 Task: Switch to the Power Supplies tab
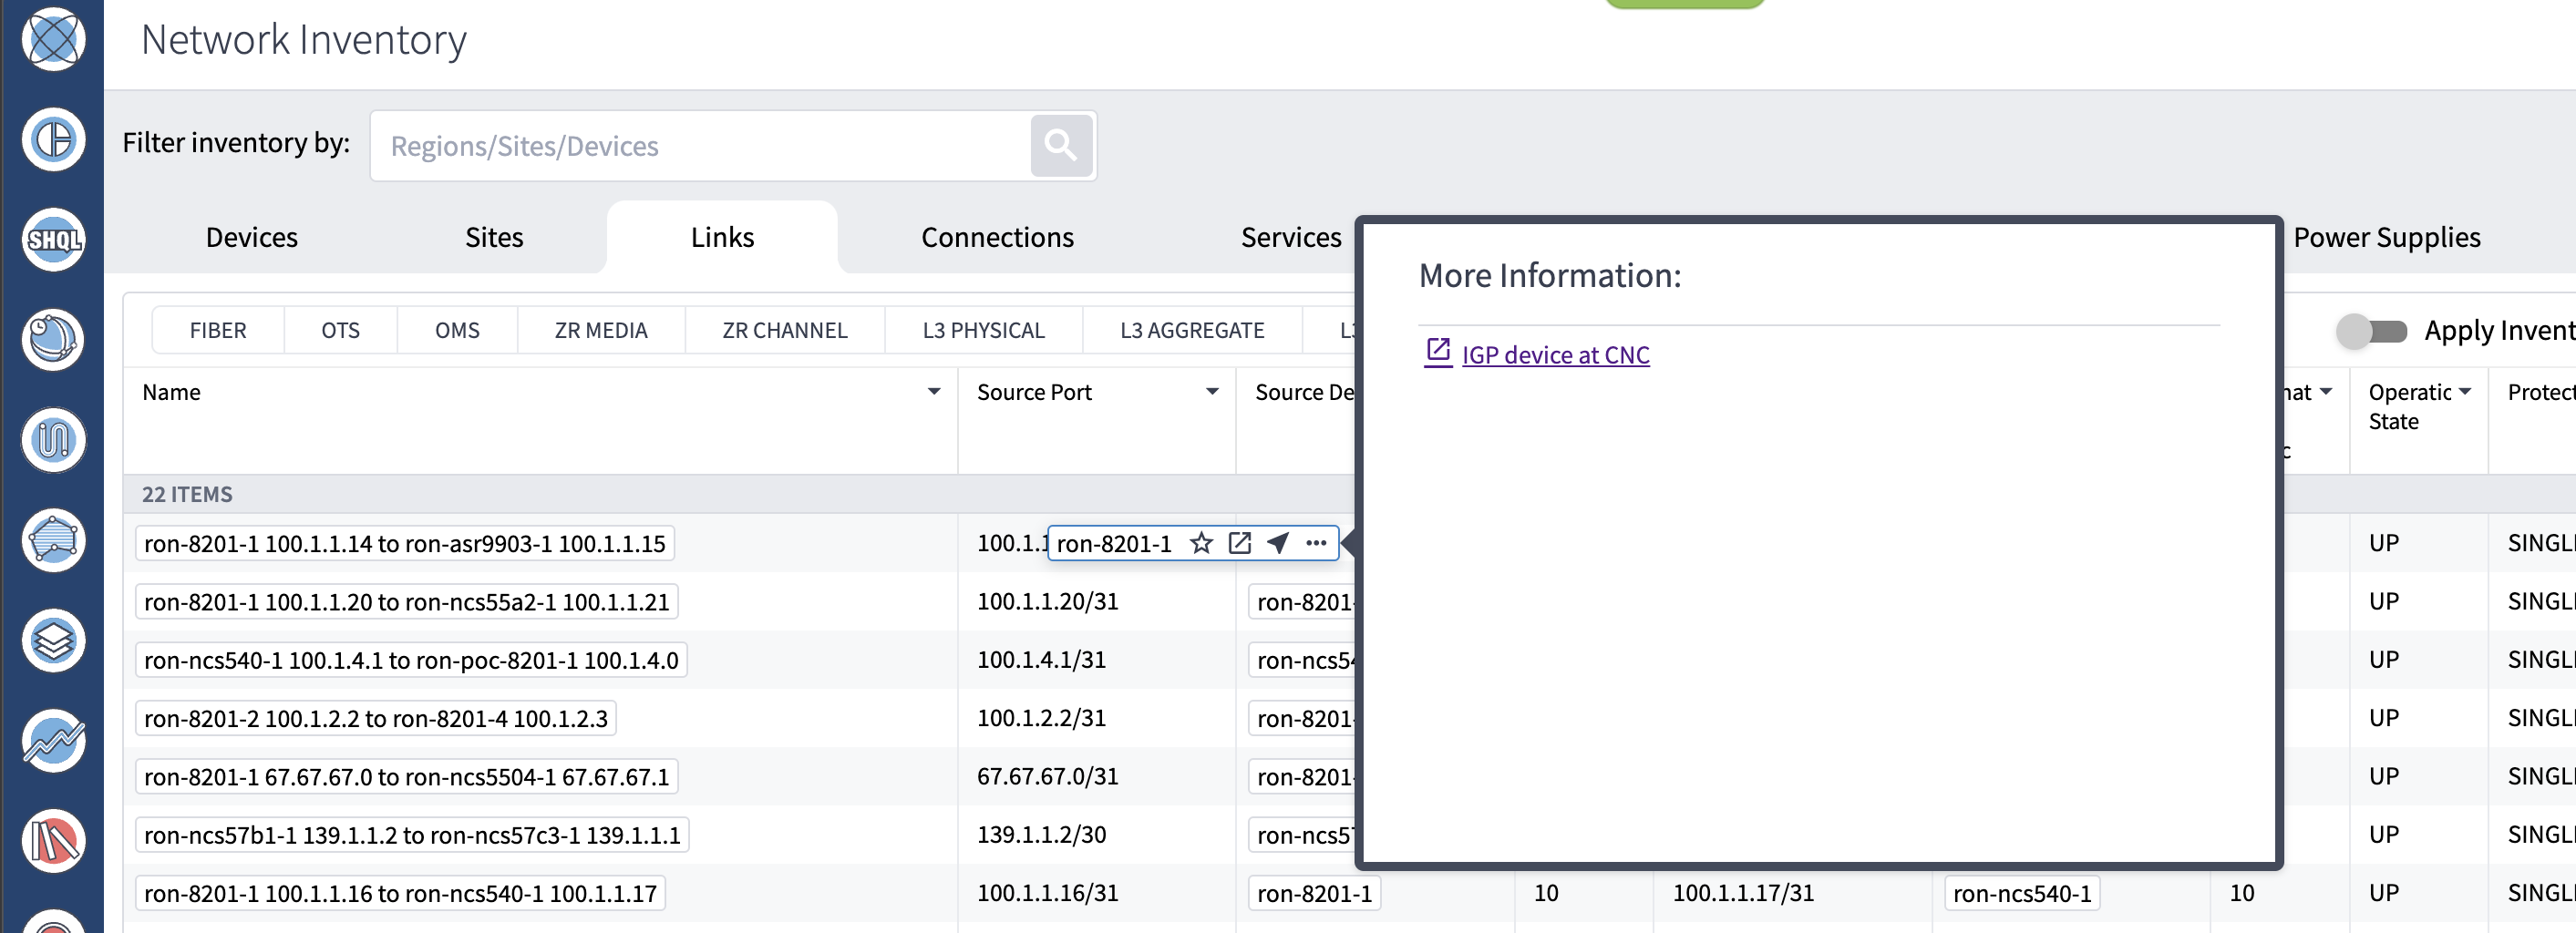click(2386, 237)
